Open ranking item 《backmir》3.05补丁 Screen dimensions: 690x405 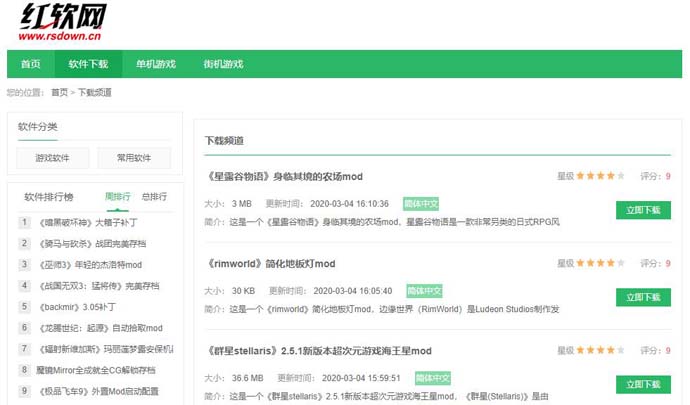(77, 307)
